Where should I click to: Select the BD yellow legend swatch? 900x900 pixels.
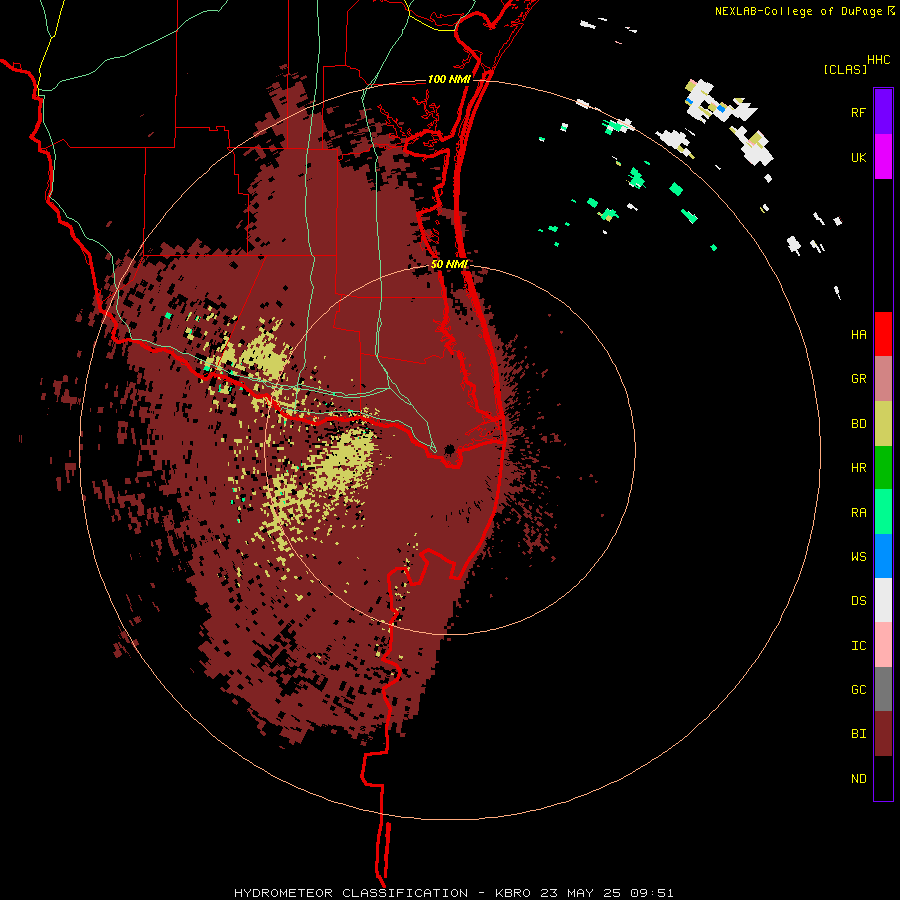pos(883,424)
